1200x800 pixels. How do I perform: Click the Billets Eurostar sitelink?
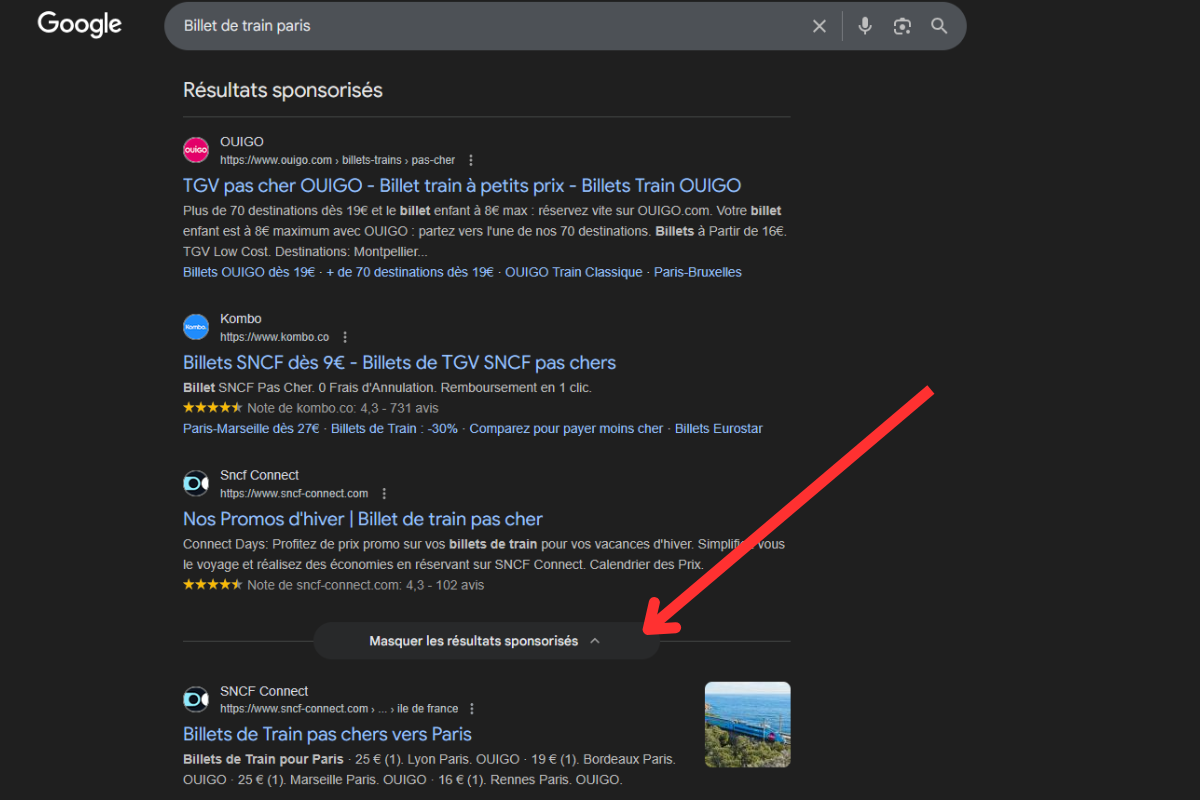(718, 429)
